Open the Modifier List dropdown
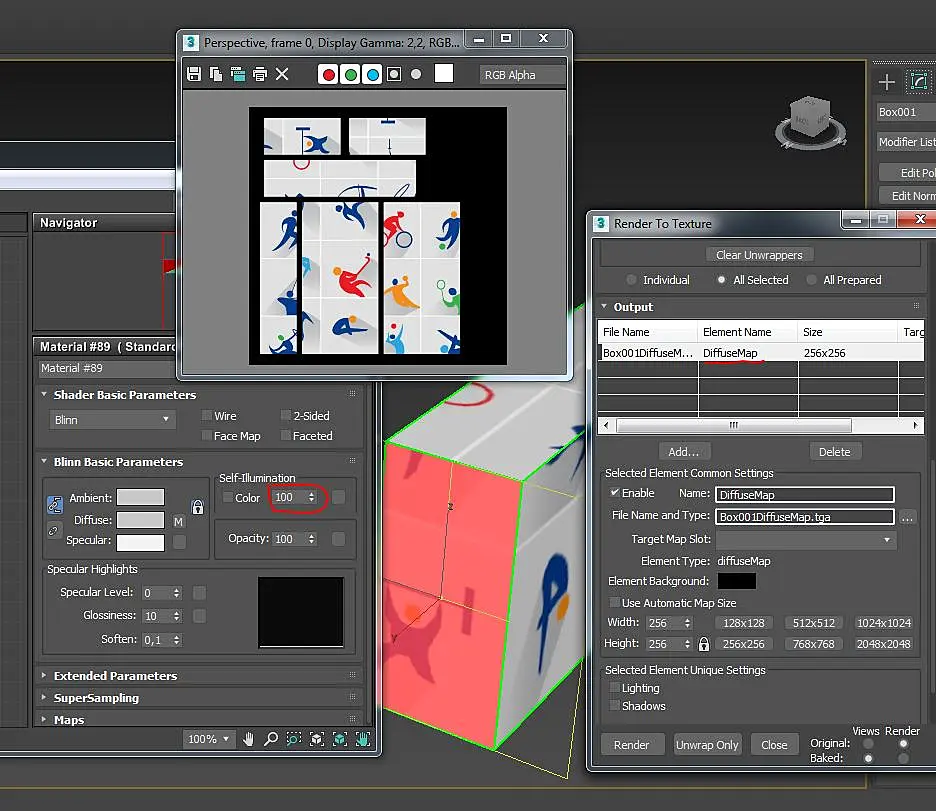This screenshot has width=936, height=811. 906,142
